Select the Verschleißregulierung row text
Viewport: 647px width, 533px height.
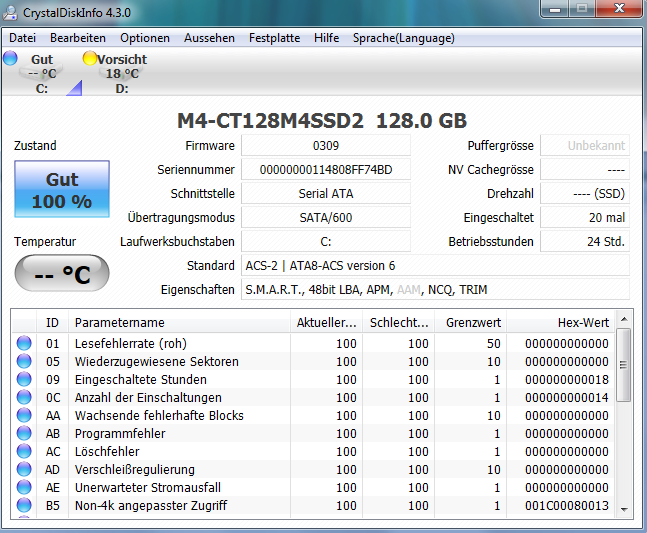coord(135,469)
